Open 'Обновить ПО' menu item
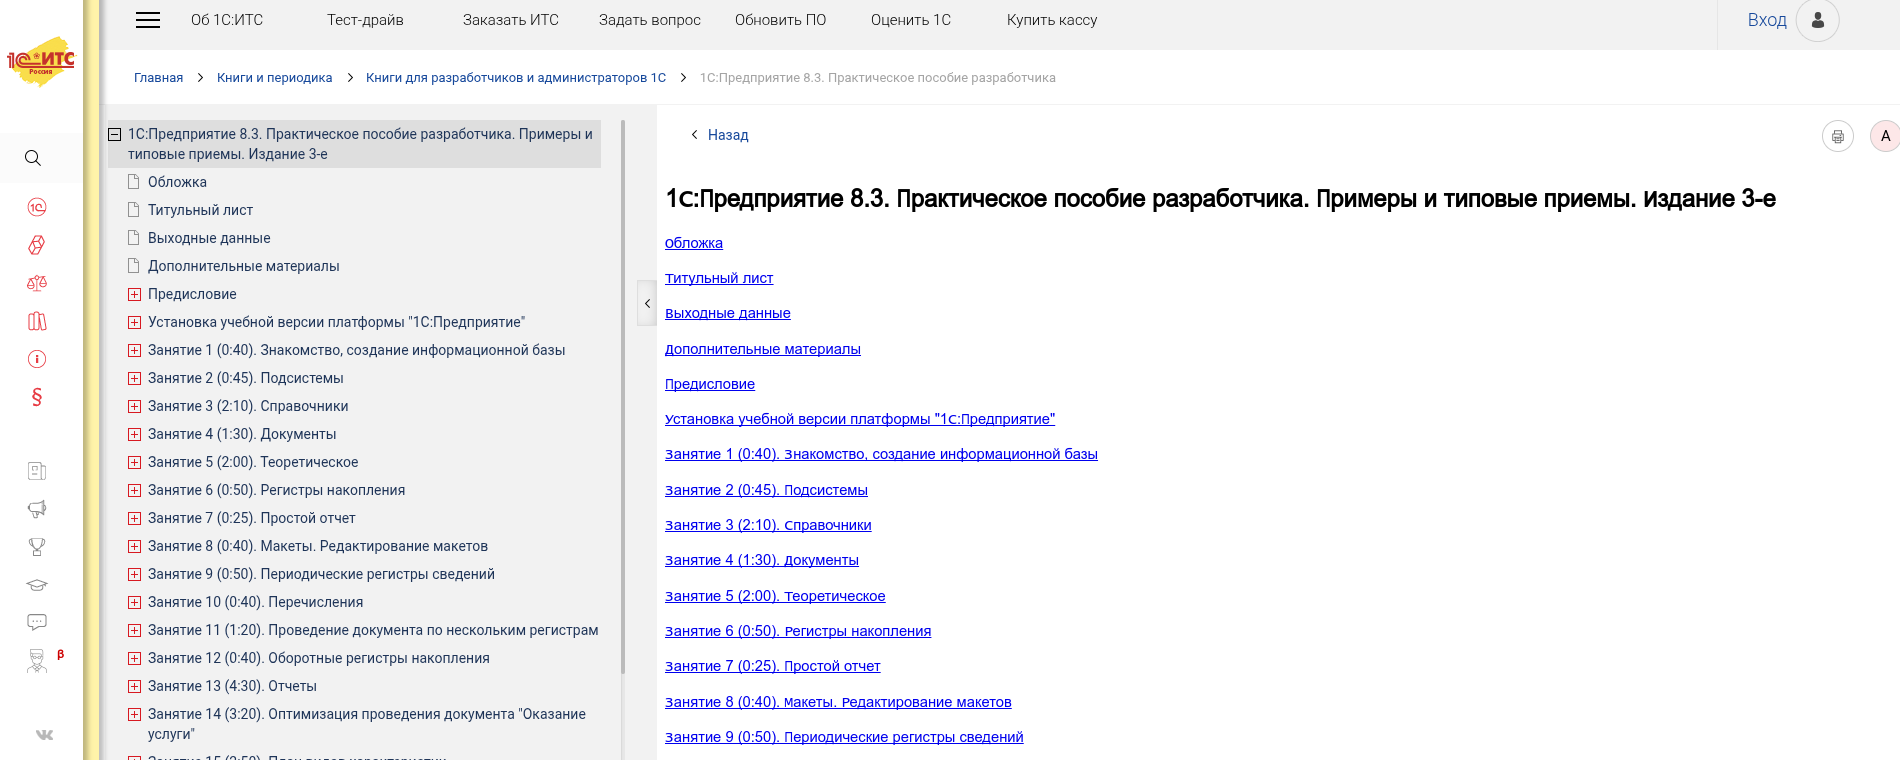The height and width of the screenshot is (760, 1900). [x=781, y=20]
